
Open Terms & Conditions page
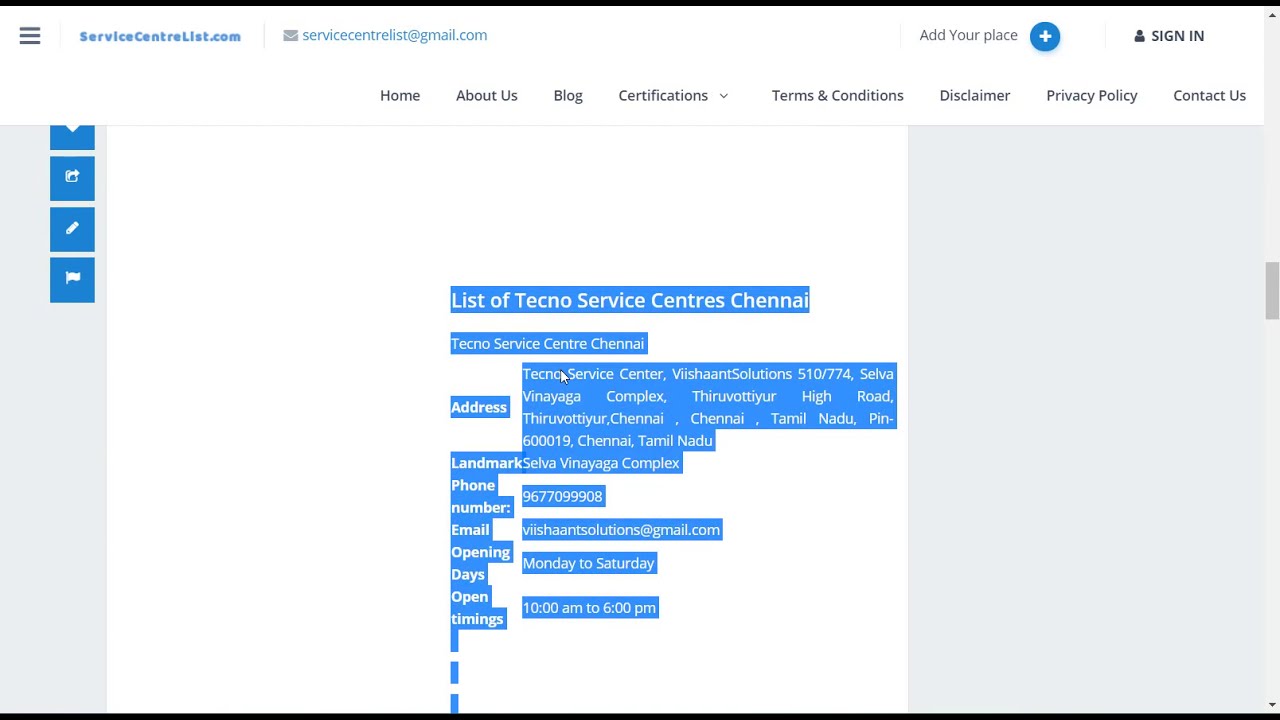pos(837,95)
